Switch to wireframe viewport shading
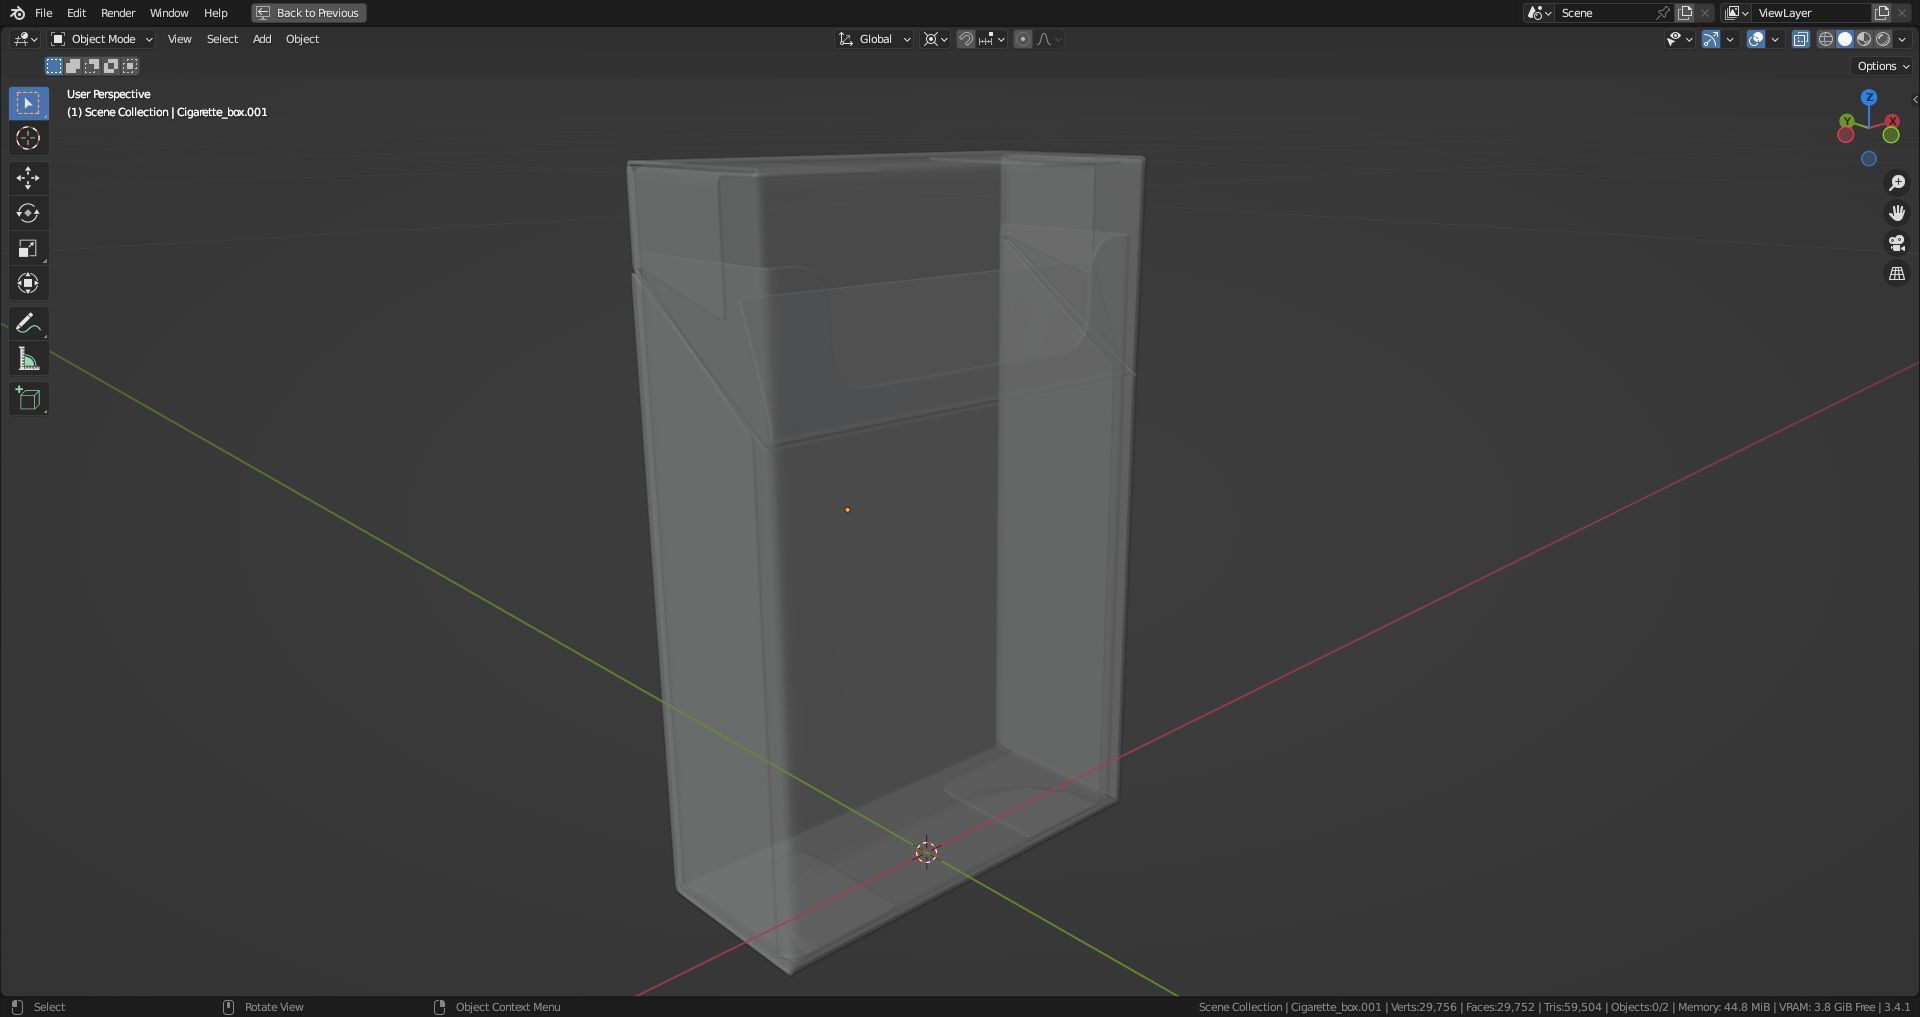Image resolution: width=1920 pixels, height=1017 pixels. coord(1826,39)
